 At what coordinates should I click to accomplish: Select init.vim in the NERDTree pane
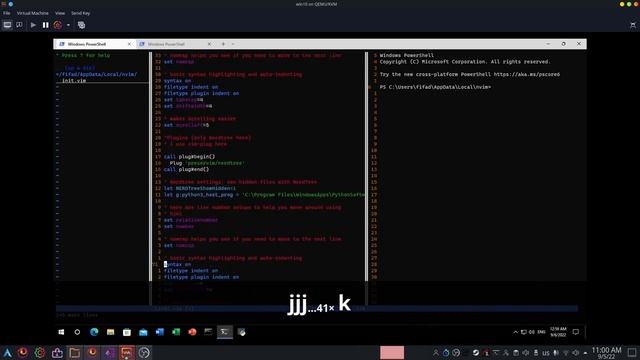74,81
